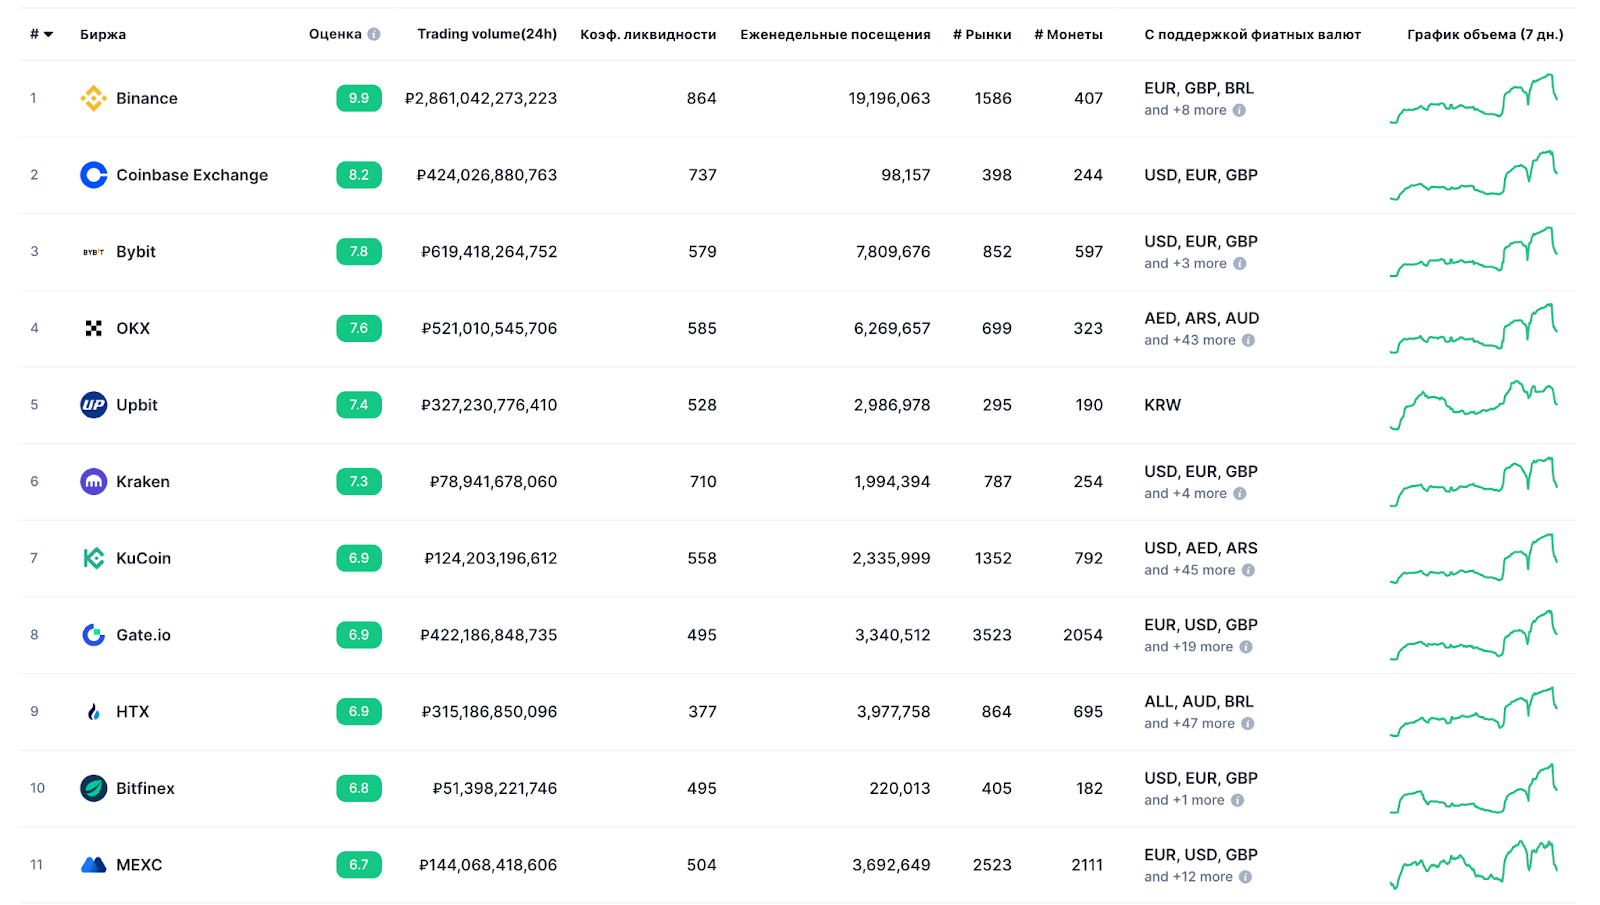1600x905 pixels.
Task: Expand 'and +45 more' fiat list for KuCoin
Action: (1190, 570)
